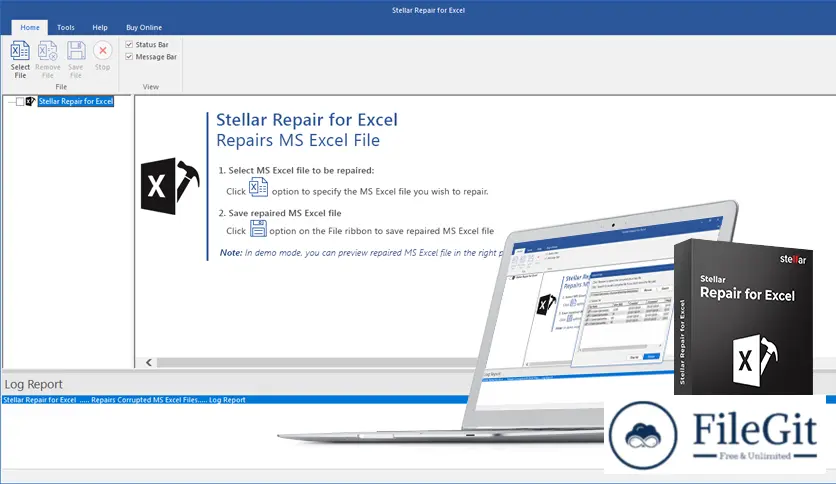
Task: Toggle the Status Bar checkbox
Action: click(129, 44)
